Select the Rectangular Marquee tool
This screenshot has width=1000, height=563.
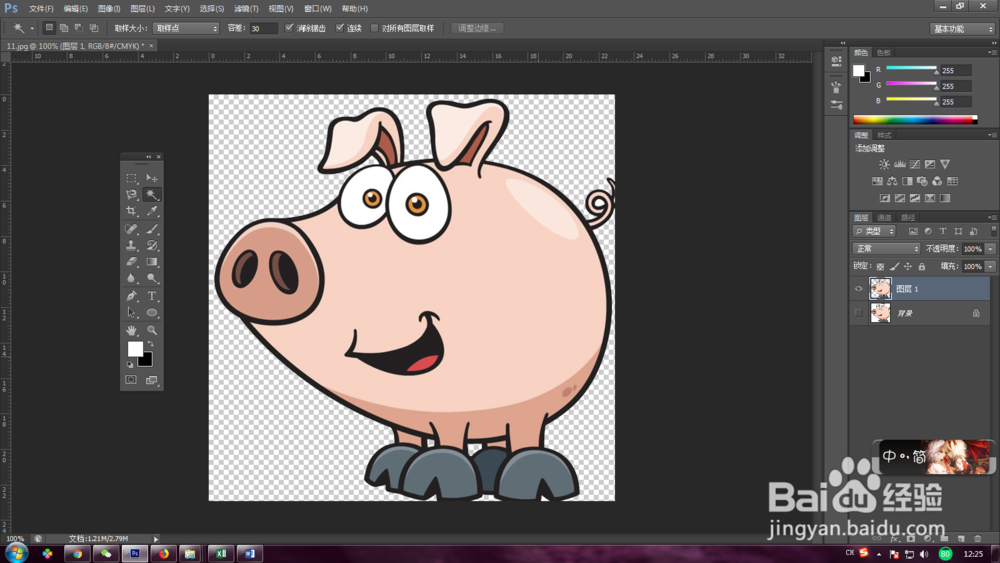point(131,178)
